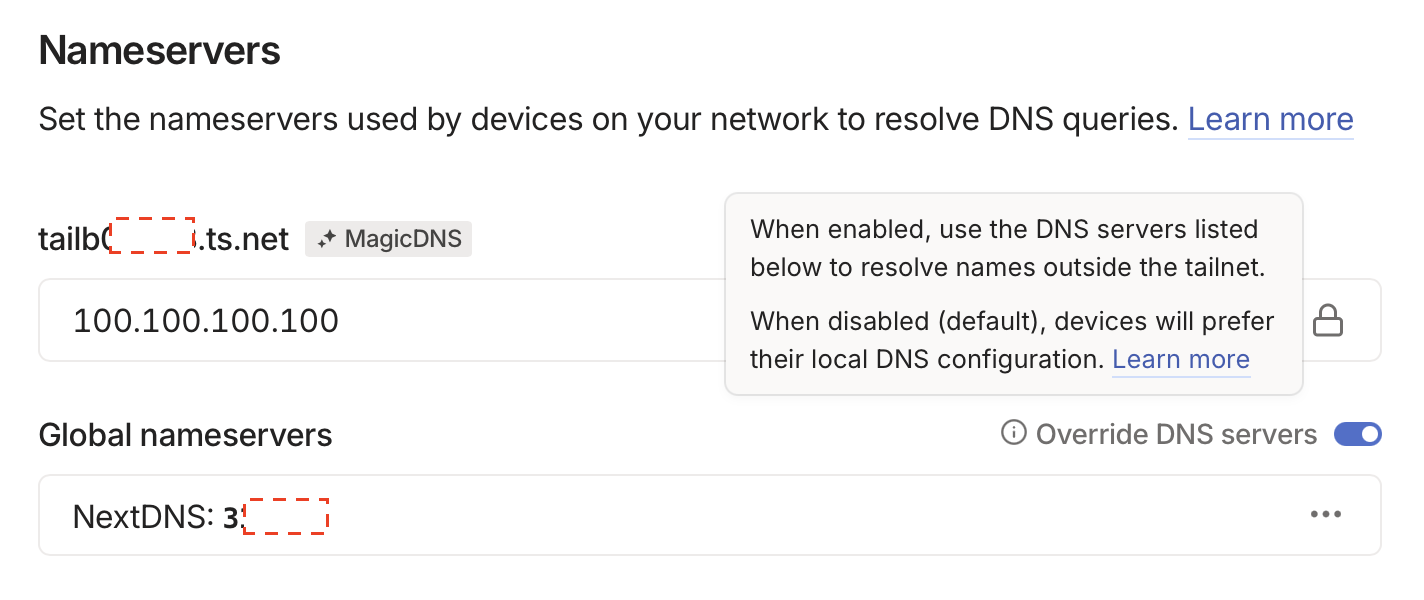This screenshot has width=1424, height=600.
Task: Click the sparkle icon on MagicDNS badge
Action: (x=325, y=238)
